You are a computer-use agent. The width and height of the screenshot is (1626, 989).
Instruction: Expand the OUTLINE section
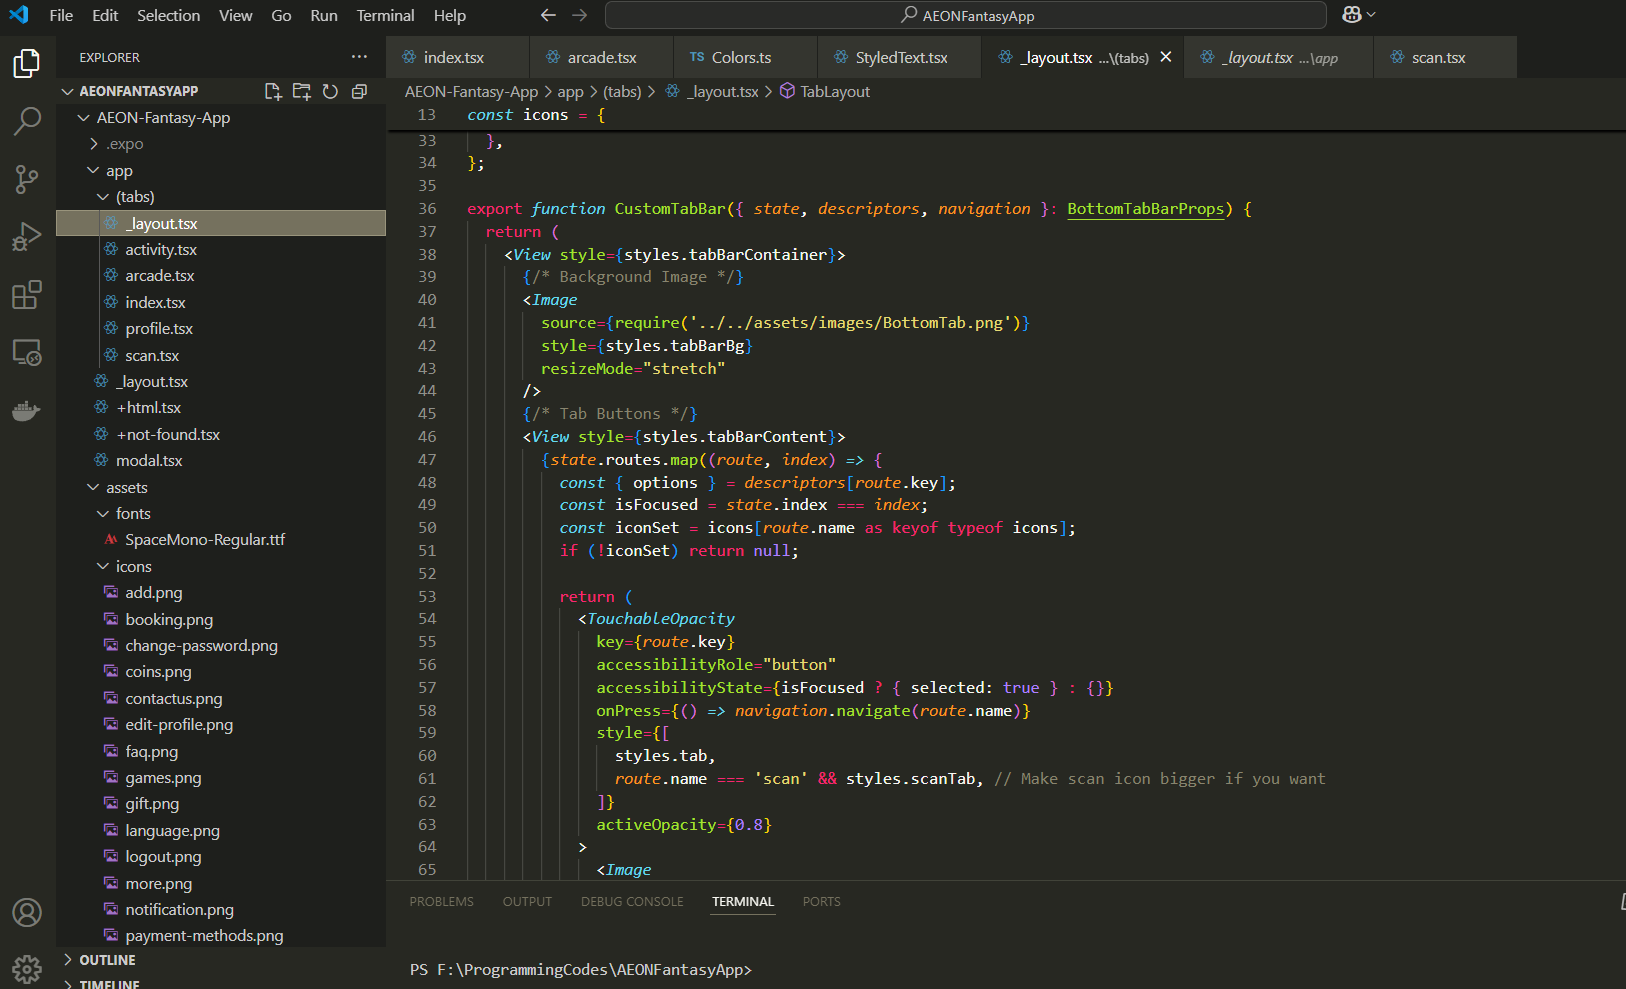click(107, 960)
